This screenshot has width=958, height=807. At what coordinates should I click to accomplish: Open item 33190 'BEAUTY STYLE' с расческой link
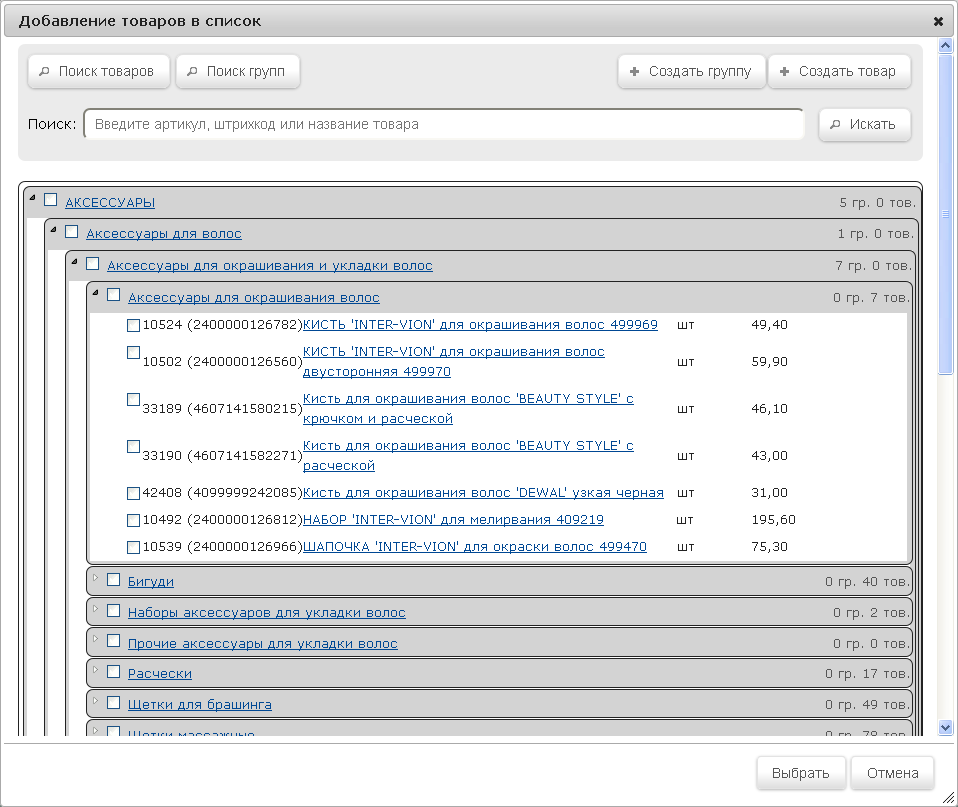468,456
